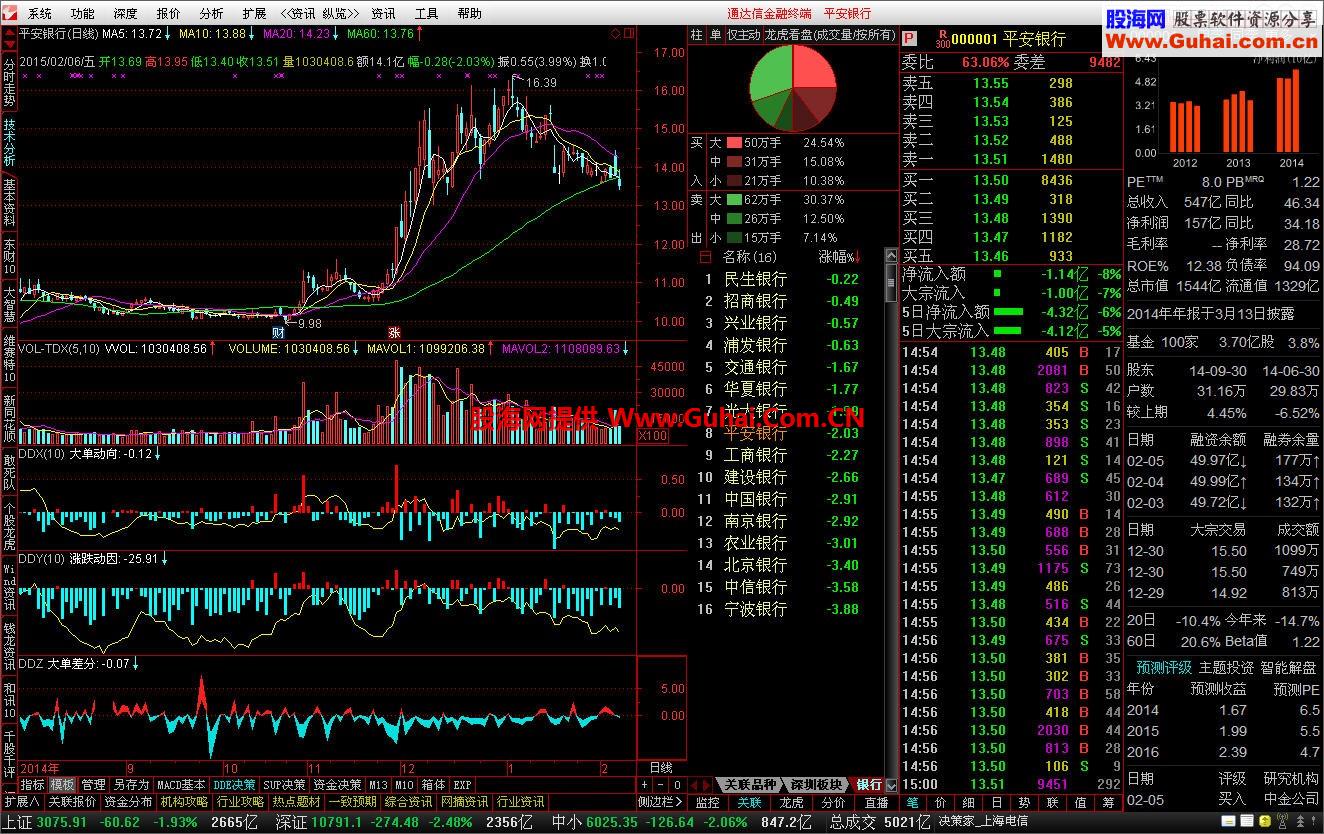
Task: Click the buy-sell volume pie chart
Action: [793, 87]
